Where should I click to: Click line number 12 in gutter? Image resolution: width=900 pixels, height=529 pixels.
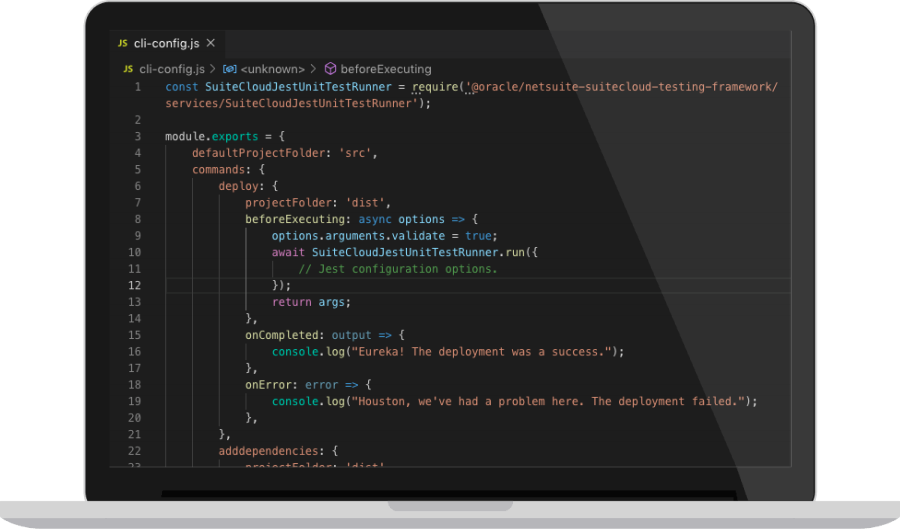134,285
